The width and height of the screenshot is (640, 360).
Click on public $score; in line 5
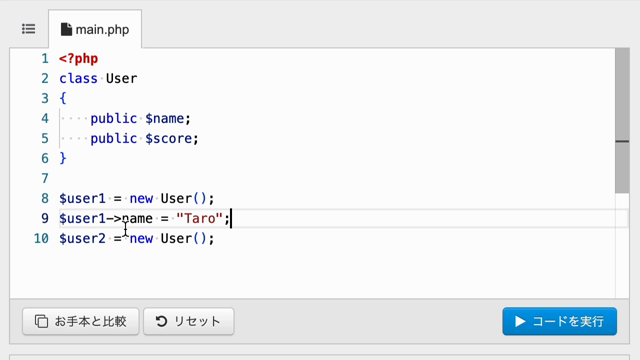144,138
